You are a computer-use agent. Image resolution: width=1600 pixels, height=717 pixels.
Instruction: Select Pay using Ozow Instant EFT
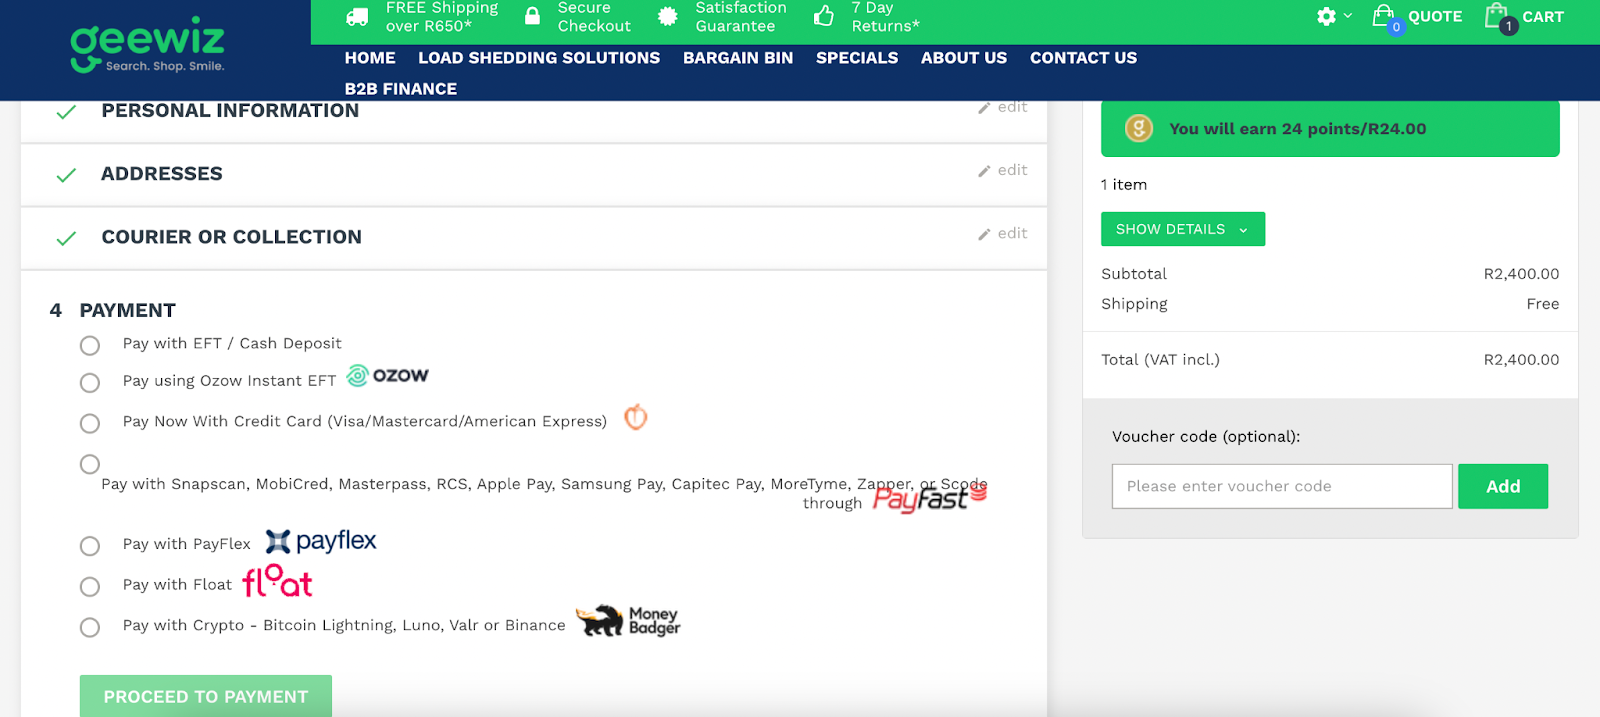pos(90,383)
